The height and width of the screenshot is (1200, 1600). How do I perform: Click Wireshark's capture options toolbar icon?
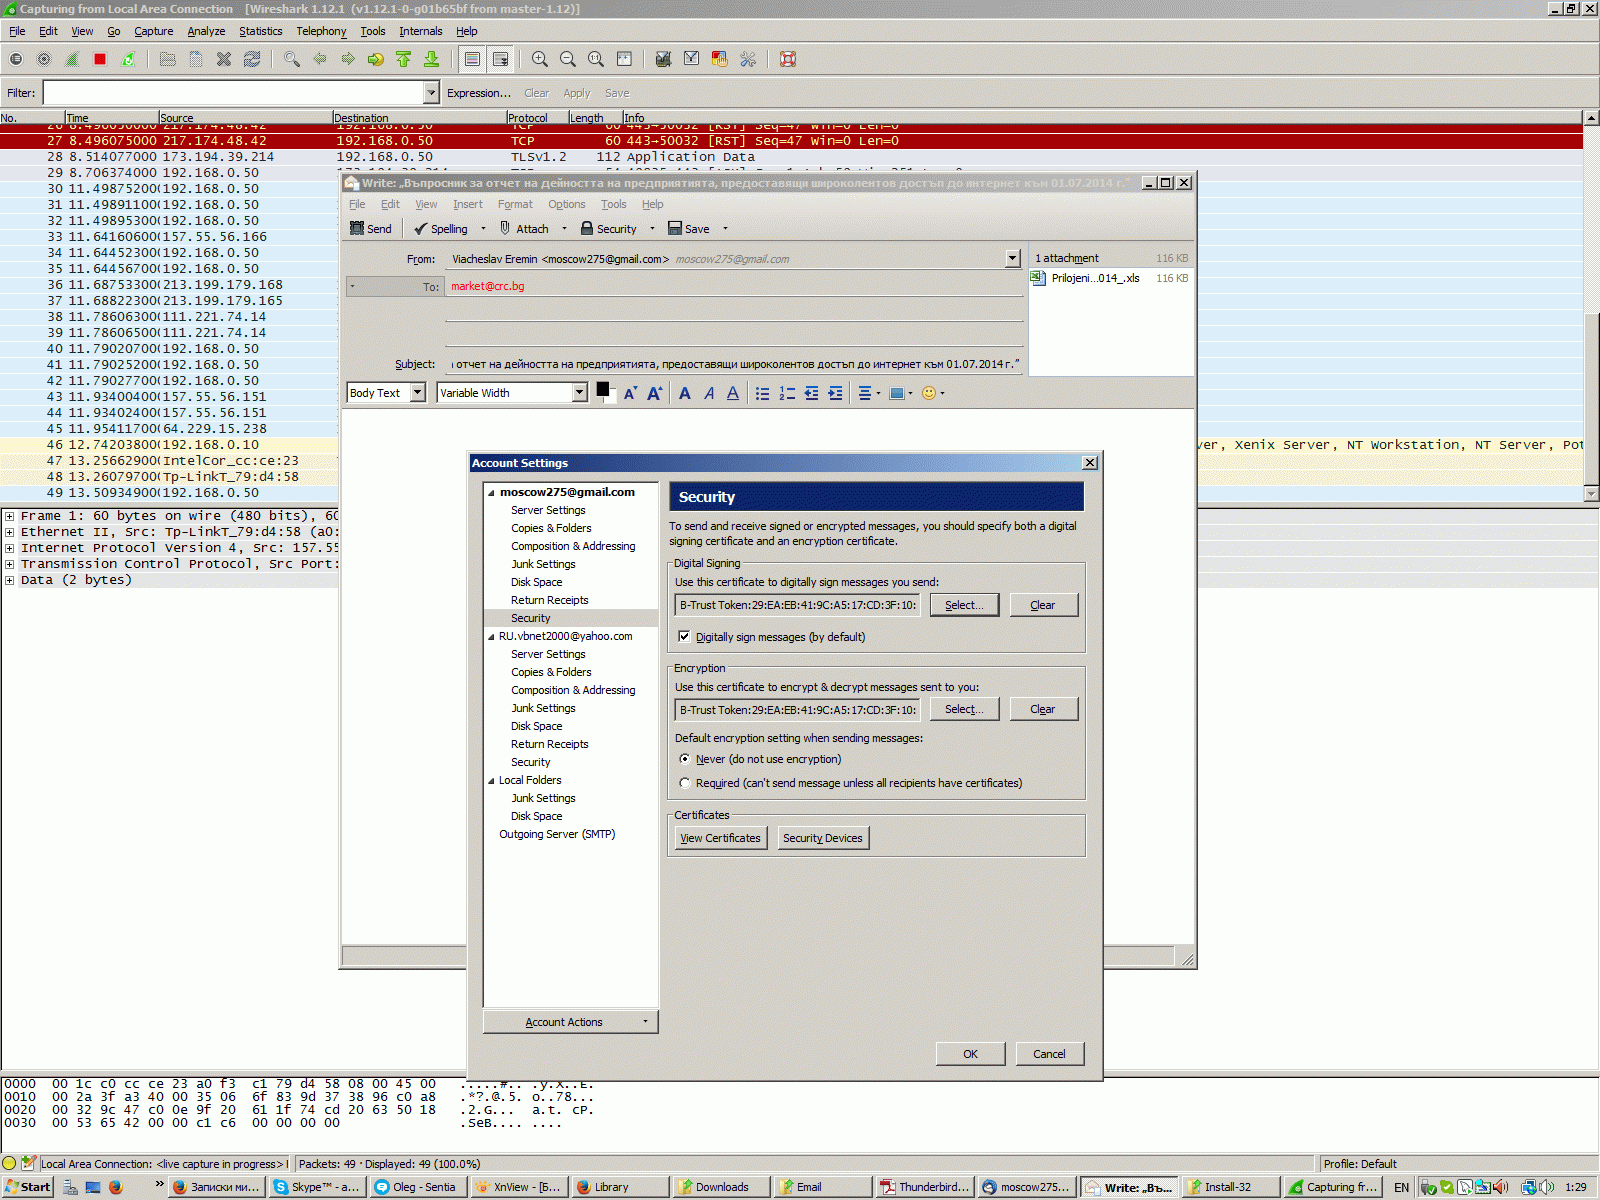44,59
